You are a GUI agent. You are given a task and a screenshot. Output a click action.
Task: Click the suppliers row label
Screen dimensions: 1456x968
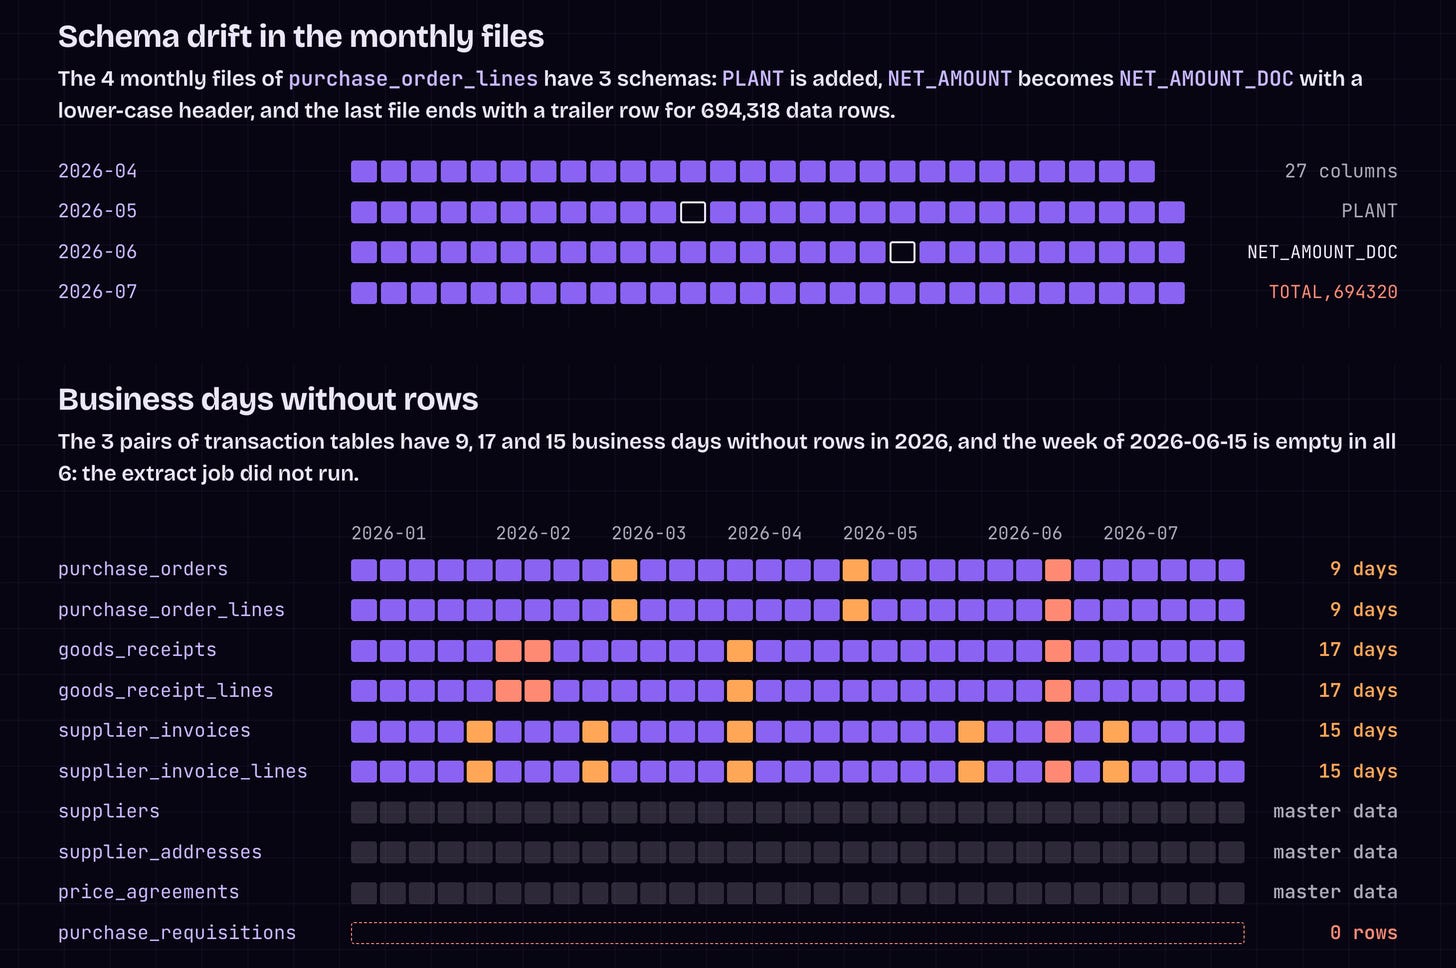click(x=109, y=812)
